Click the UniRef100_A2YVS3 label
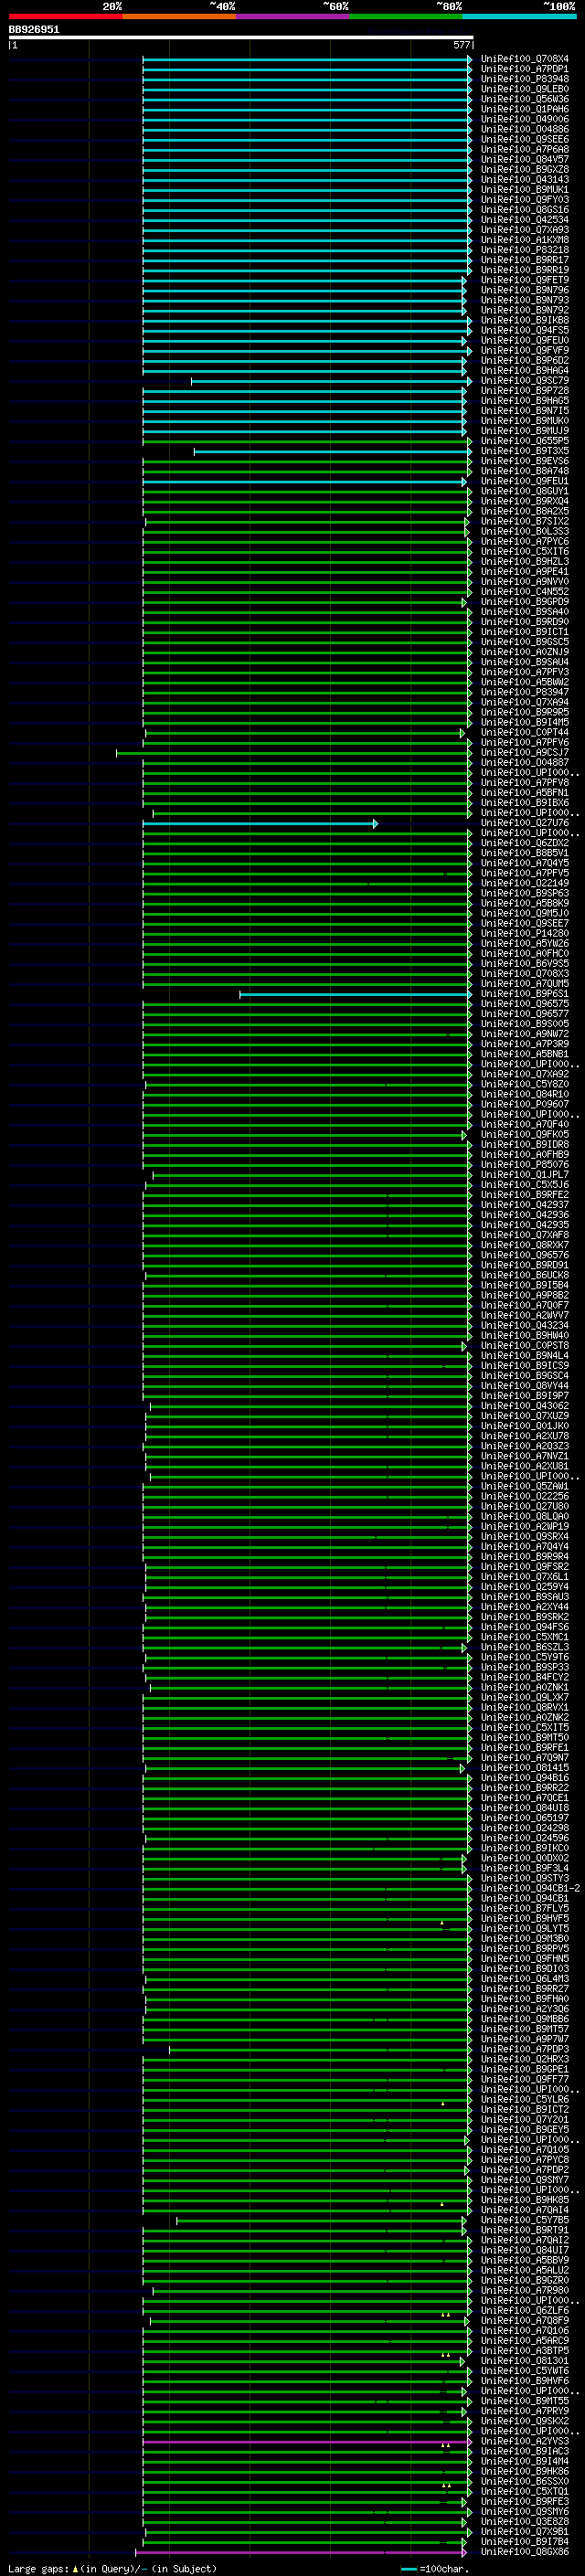 point(525,2442)
